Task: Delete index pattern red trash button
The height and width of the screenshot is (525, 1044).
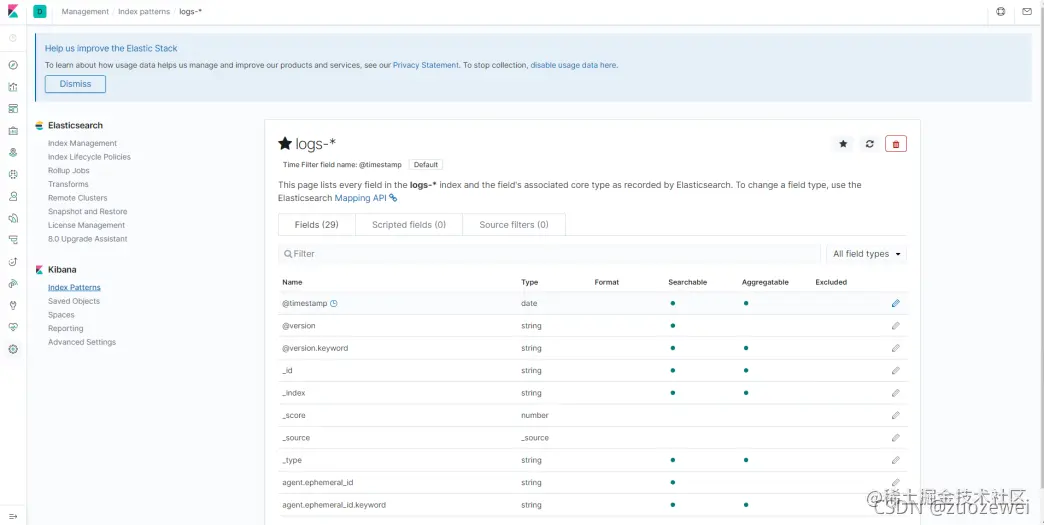Action: tap(896, 144)
